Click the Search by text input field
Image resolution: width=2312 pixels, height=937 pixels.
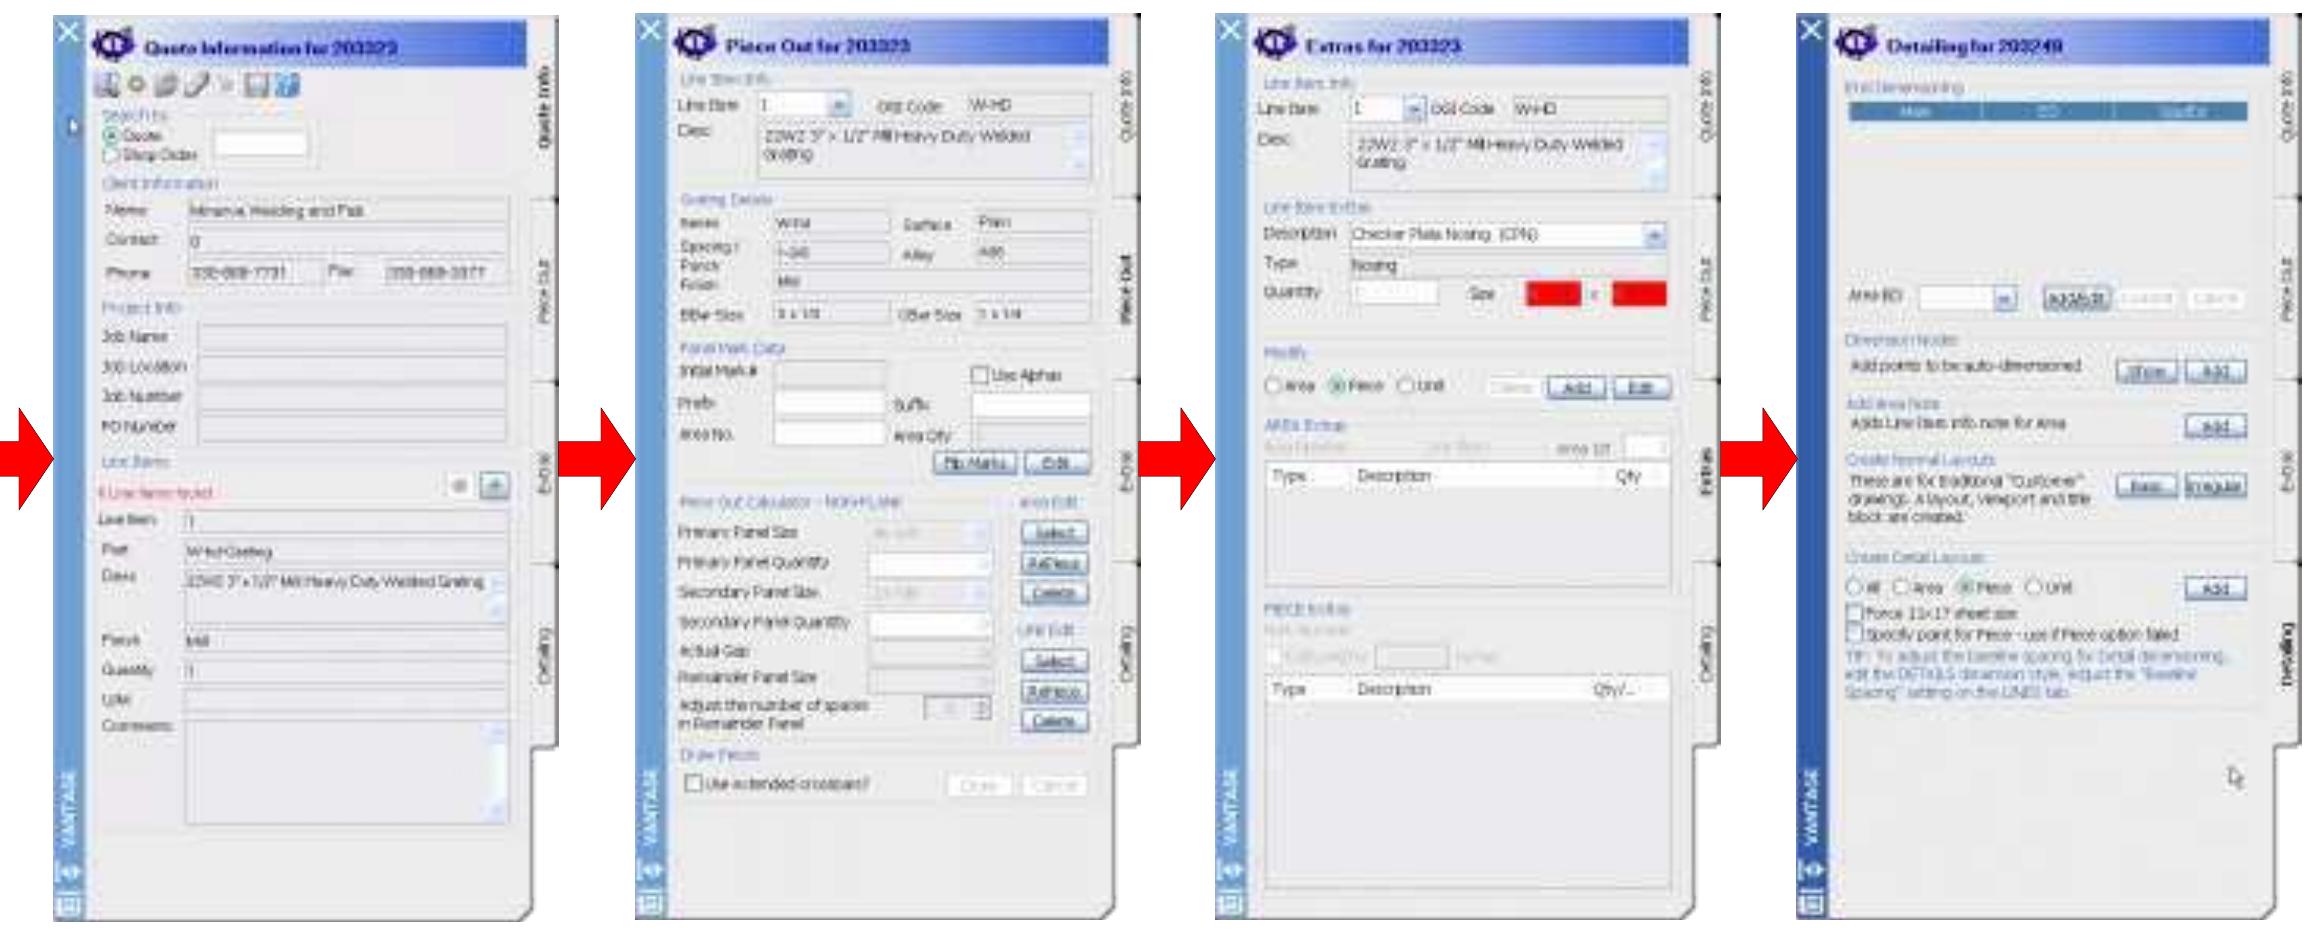[261, 145]
